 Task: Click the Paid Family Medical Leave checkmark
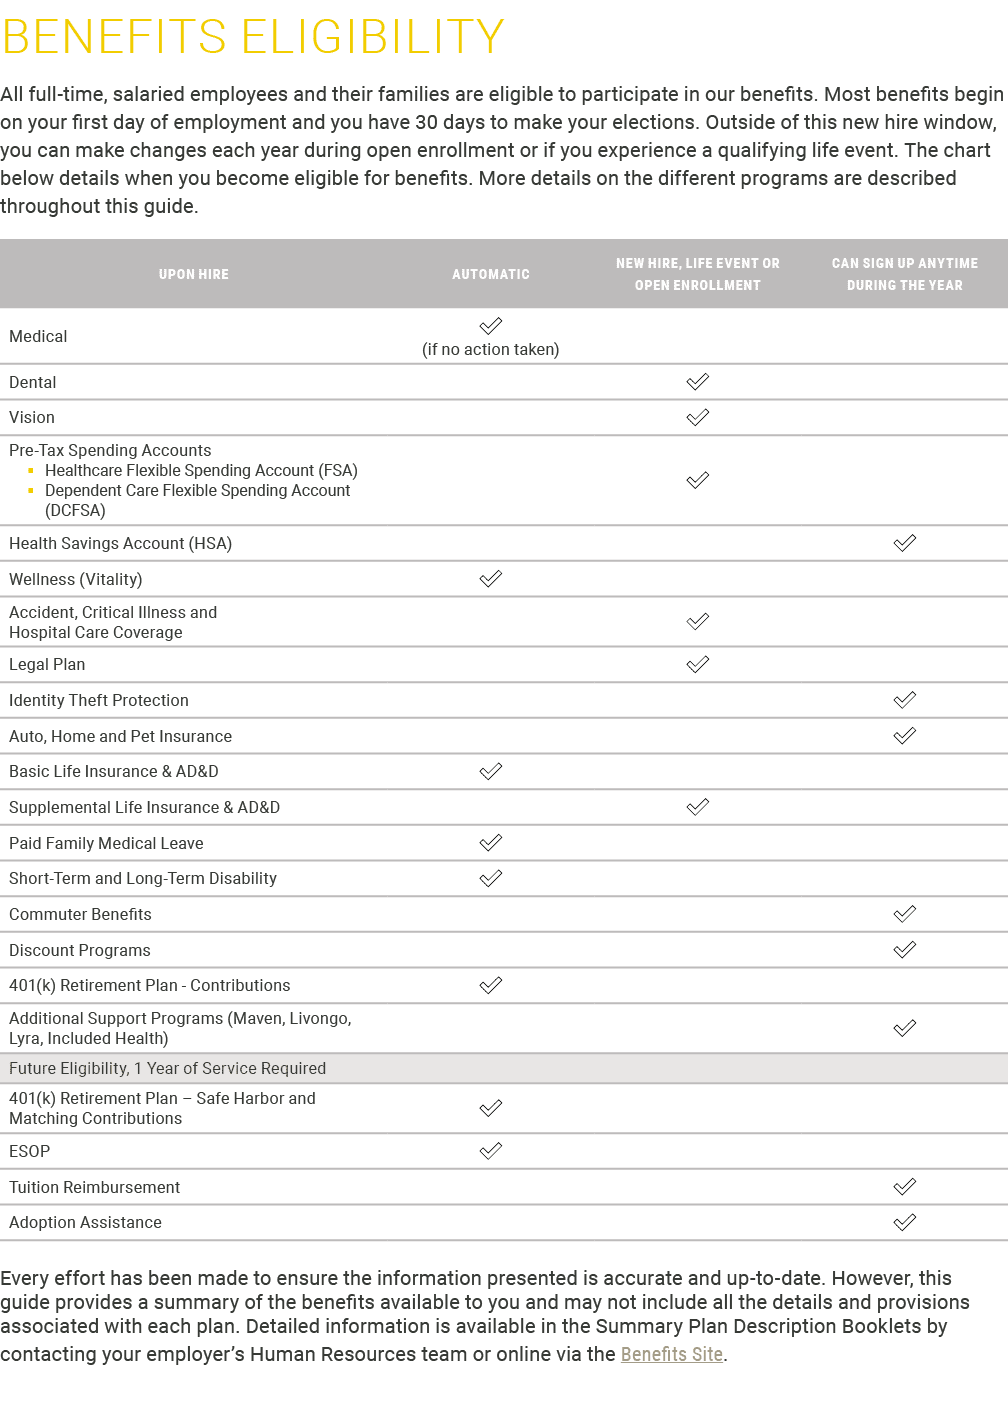pos(490,843)
